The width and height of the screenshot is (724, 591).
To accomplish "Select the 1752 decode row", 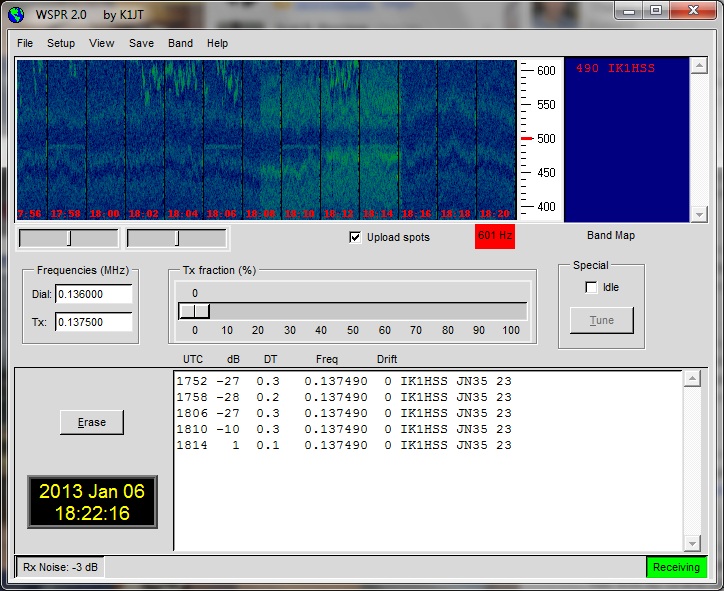I will [x=344, y=381].
